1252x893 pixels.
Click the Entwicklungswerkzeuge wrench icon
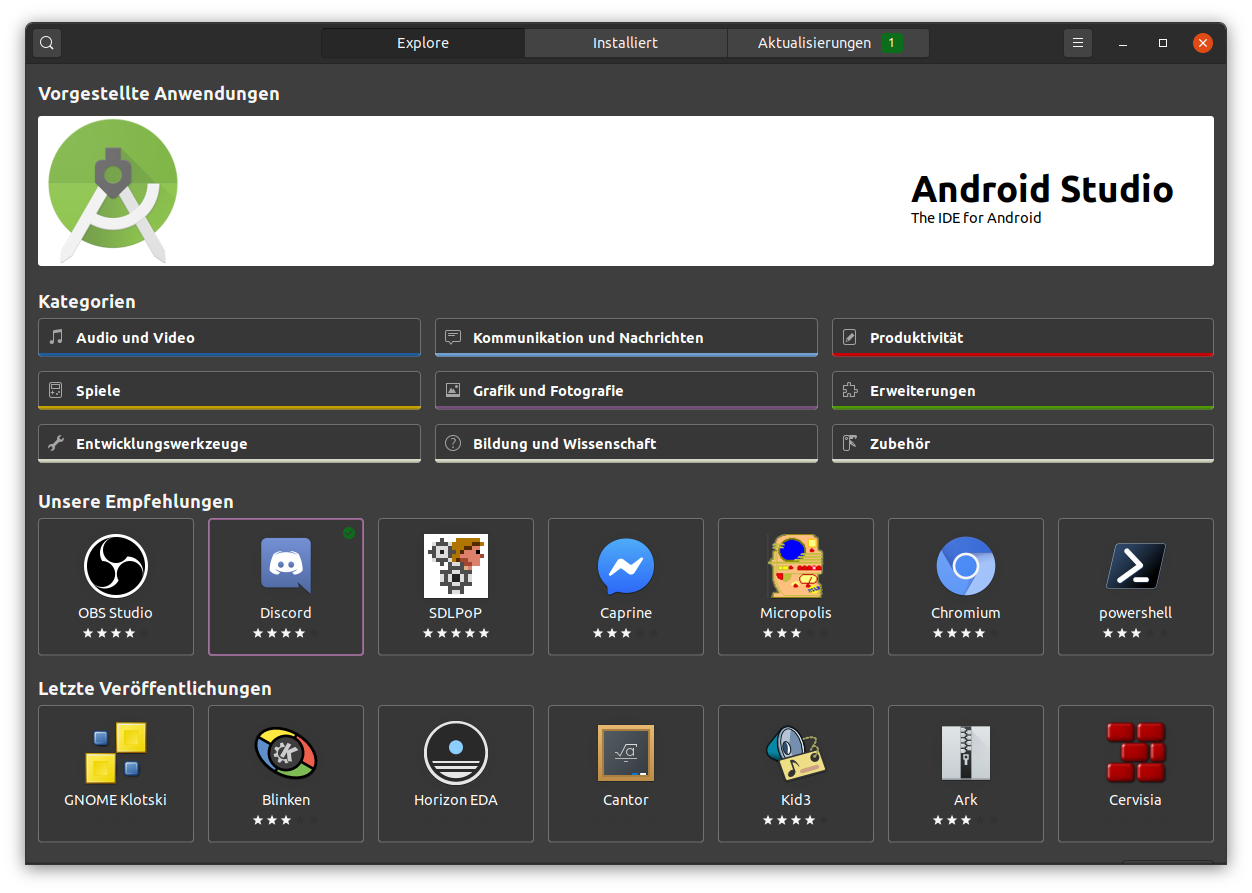tap(56, 443)
